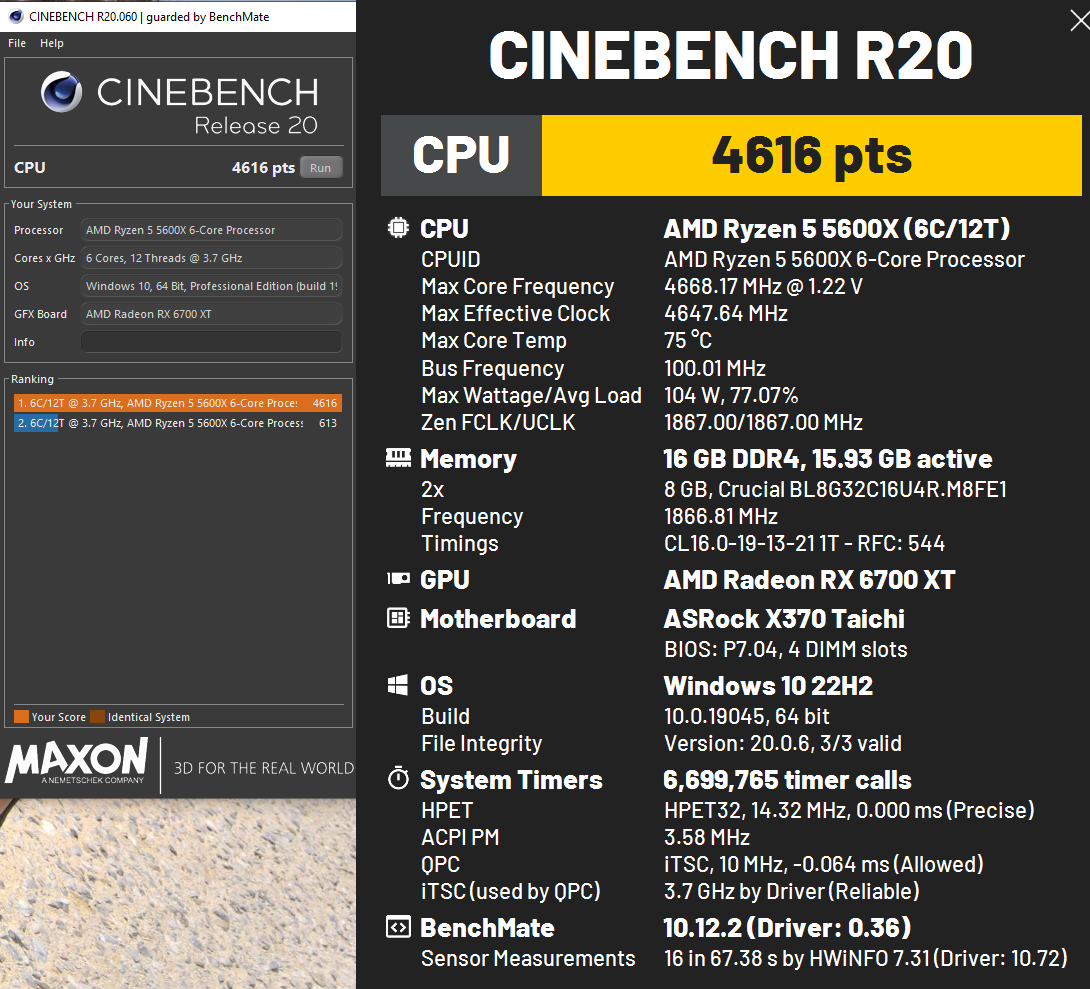Click the Timings value CL16.0-19-13-21

click(x=804, y=543)
